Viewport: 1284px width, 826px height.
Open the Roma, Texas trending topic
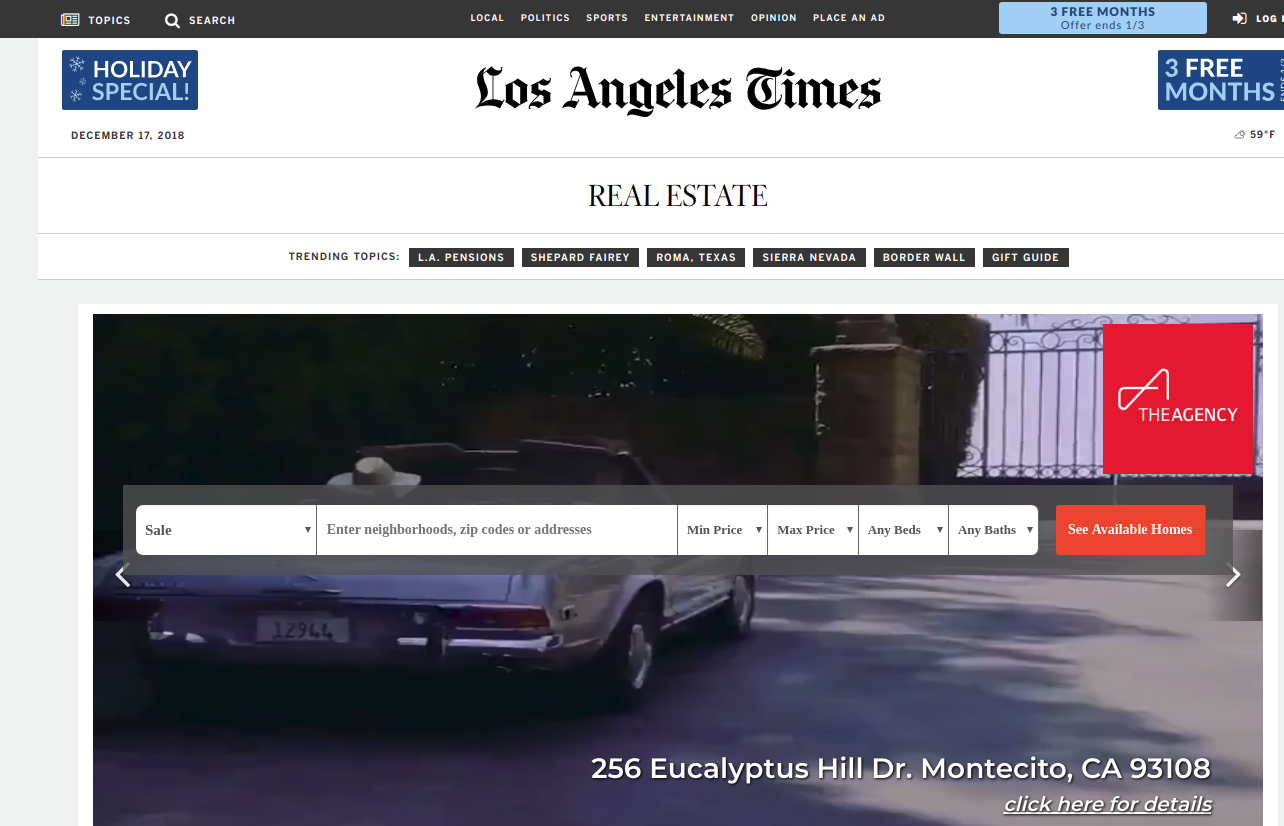696,257
